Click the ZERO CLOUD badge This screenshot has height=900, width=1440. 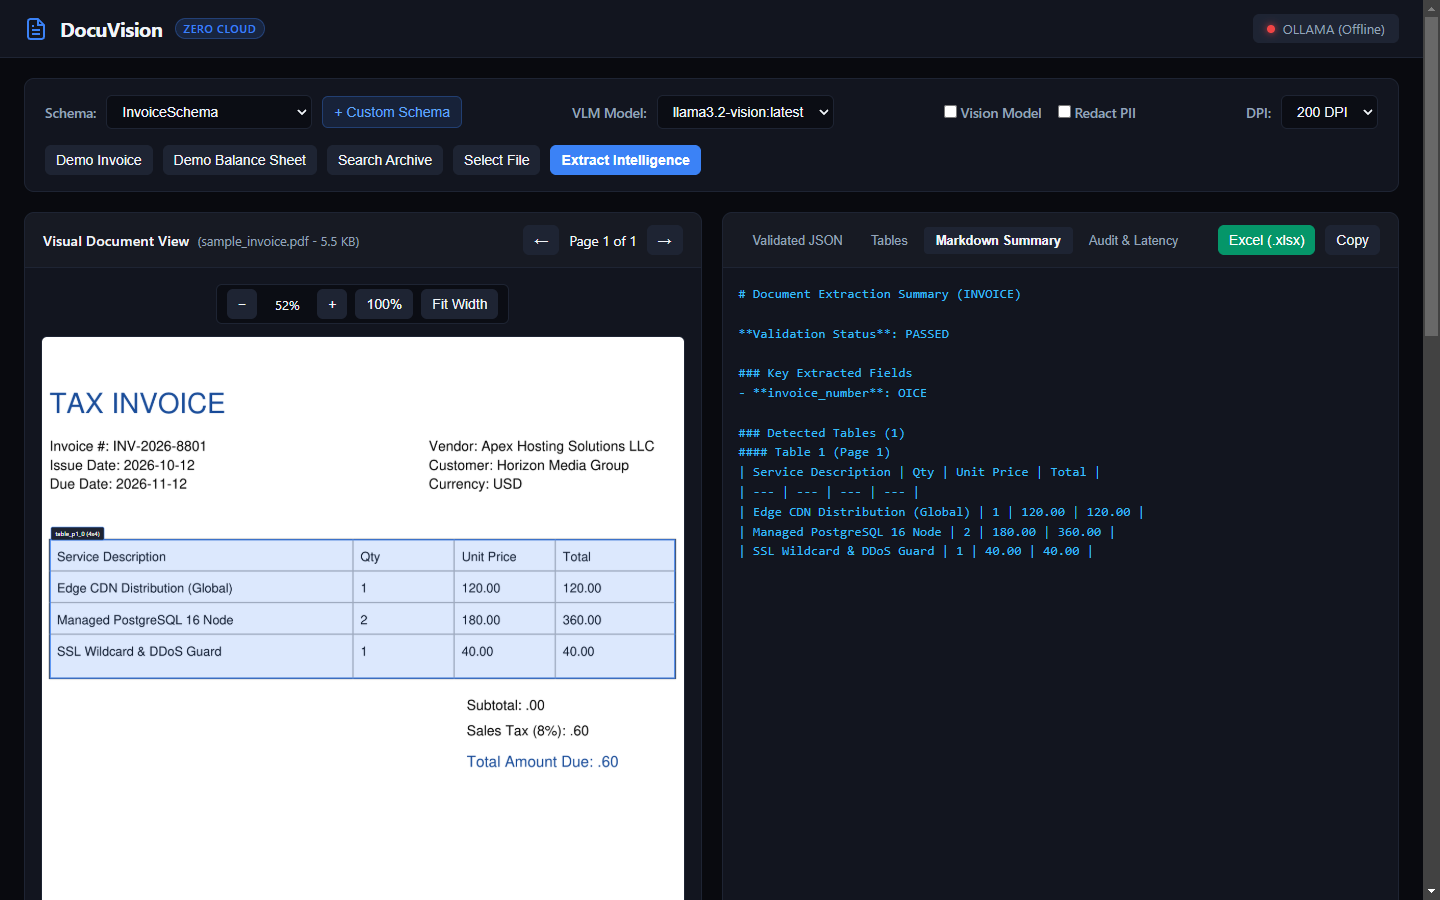[x=220, y=29]
